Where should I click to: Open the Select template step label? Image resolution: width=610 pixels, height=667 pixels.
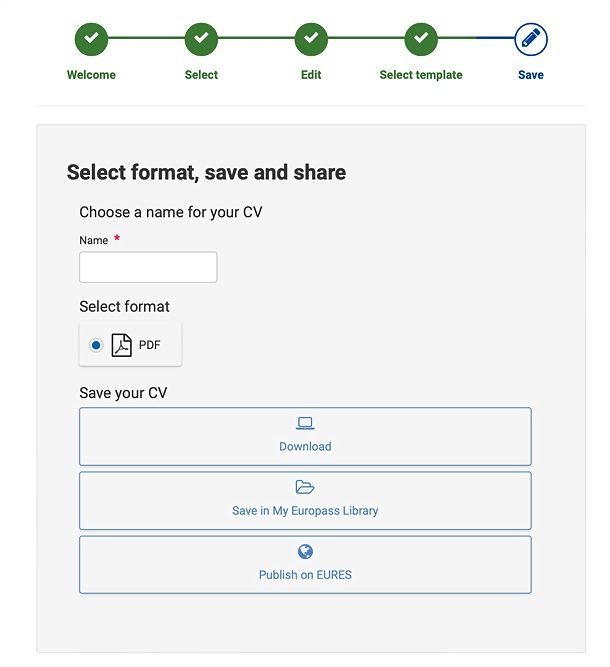[x=421, y=75]
